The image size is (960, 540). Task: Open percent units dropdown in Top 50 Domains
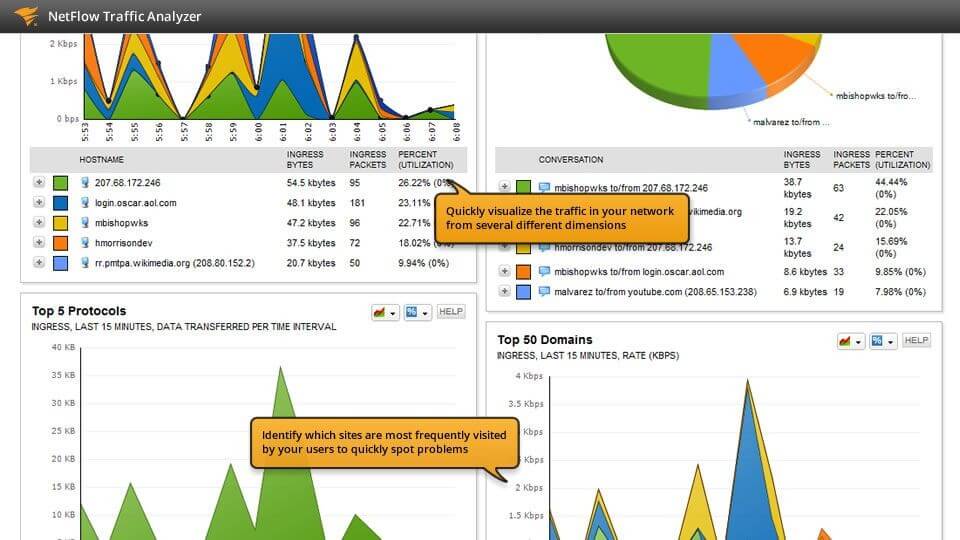(x=883, y=341)
